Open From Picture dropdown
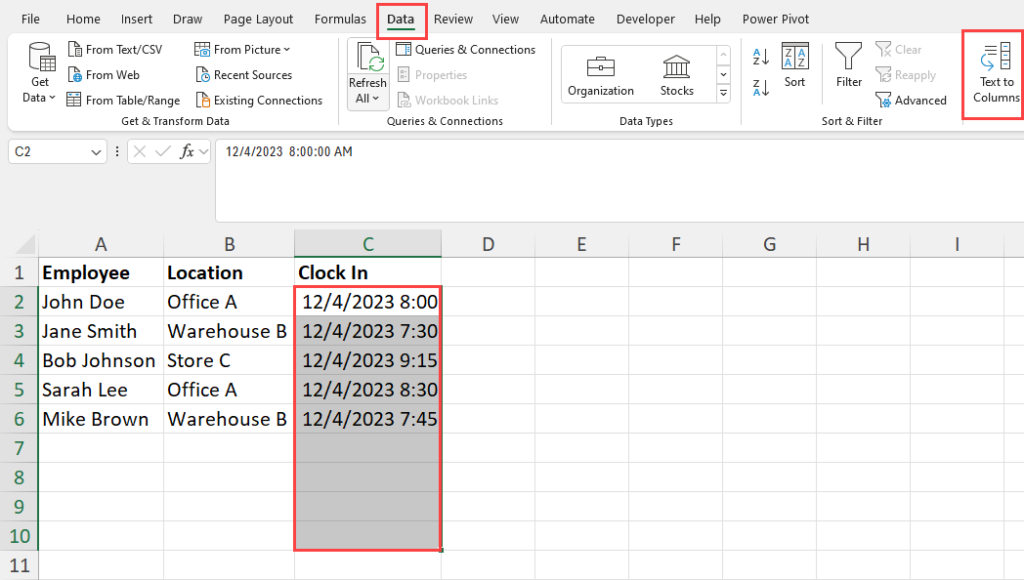The height and width of the screenshot is (580, 1024). 242,50
